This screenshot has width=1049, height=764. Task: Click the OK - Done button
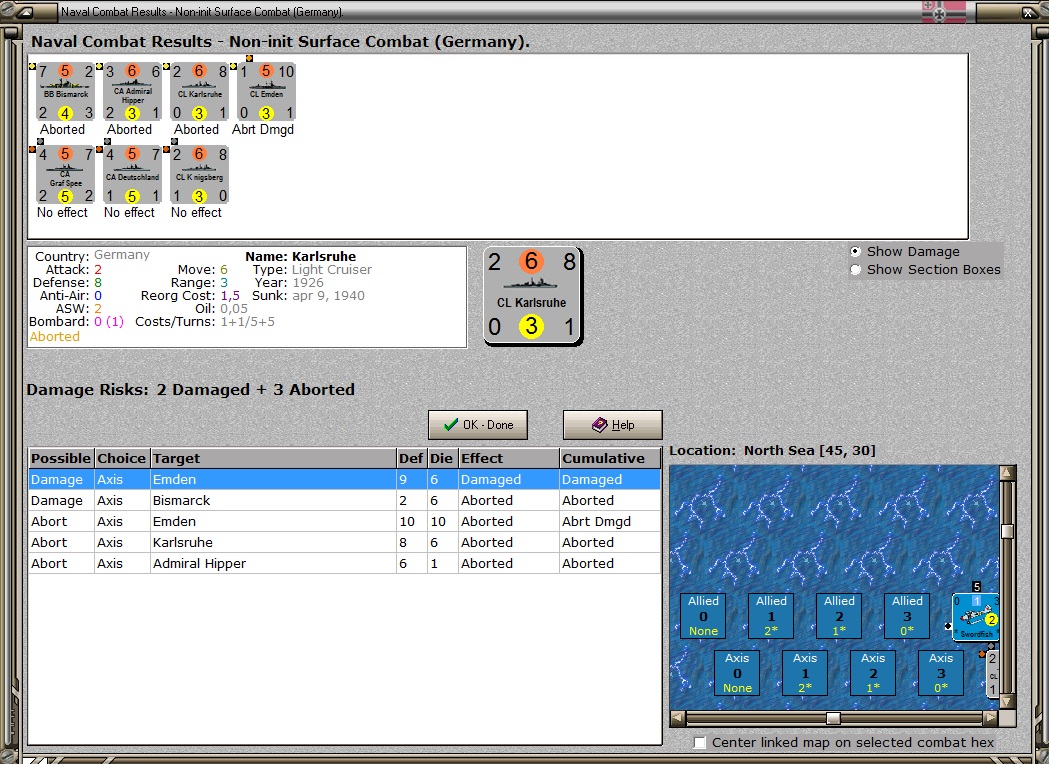click(x=478, y=425)
